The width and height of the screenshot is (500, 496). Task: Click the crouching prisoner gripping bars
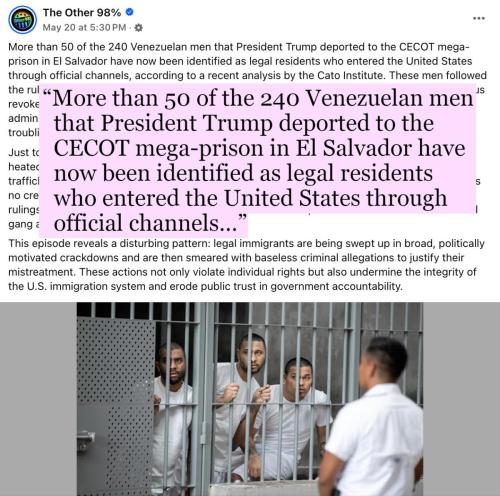[x=292, y=420]
